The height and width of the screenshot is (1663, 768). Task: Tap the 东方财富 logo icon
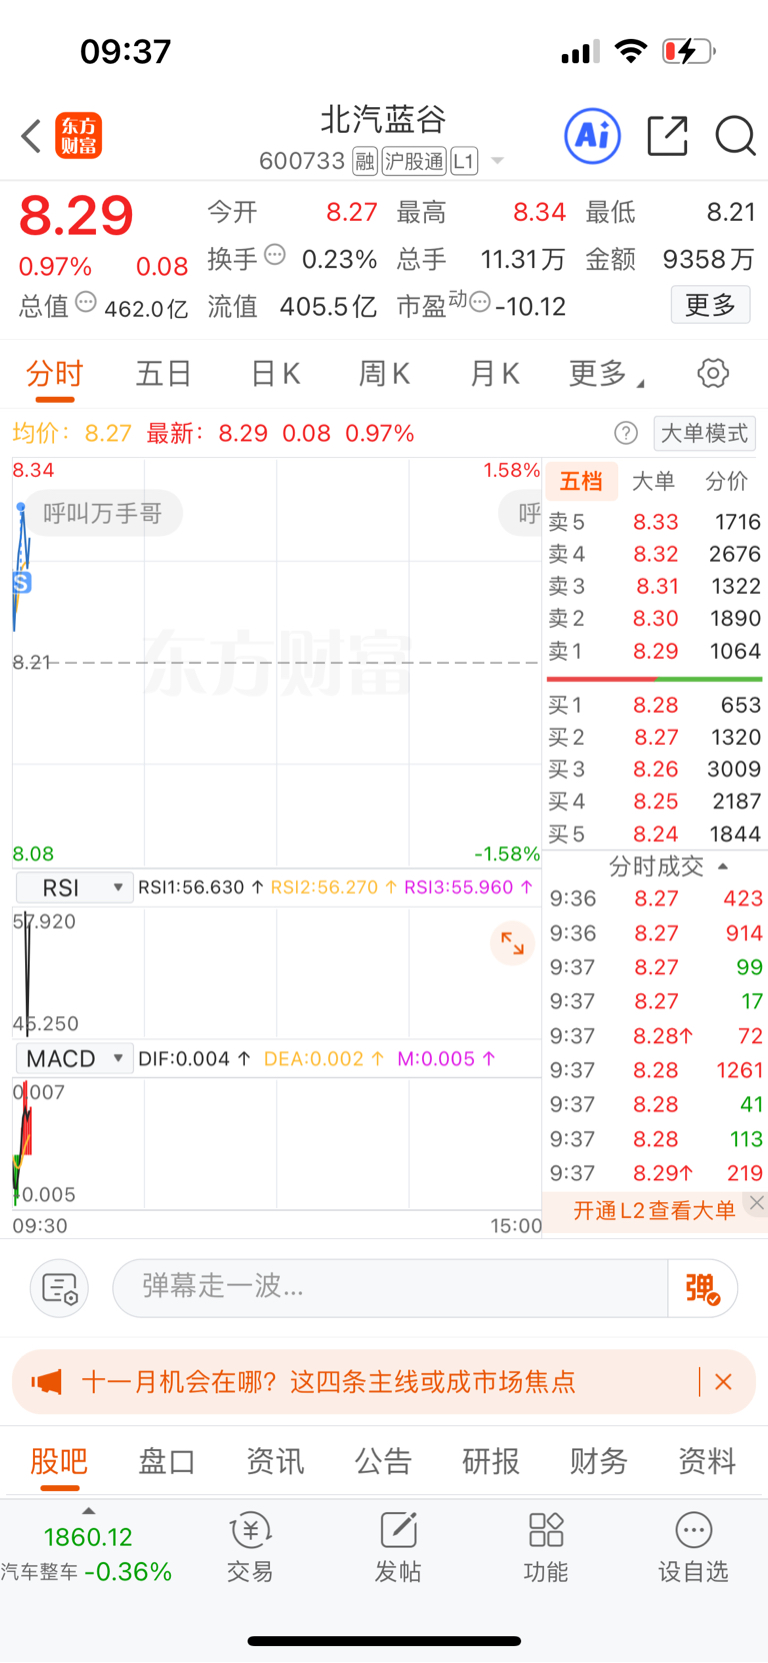[78, 136]
